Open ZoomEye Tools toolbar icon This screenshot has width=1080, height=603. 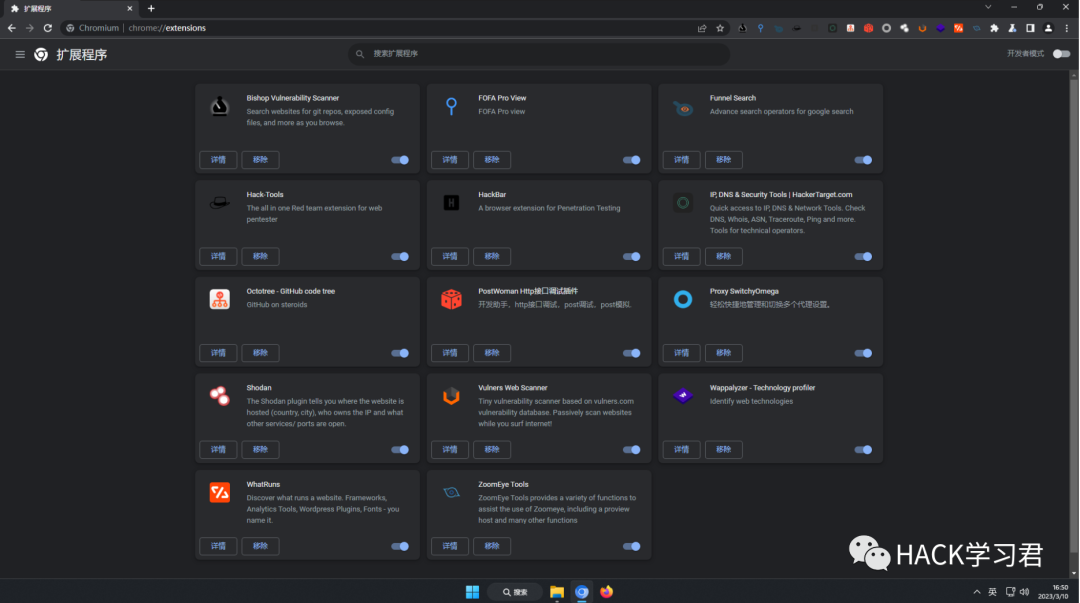click(976, 28)
